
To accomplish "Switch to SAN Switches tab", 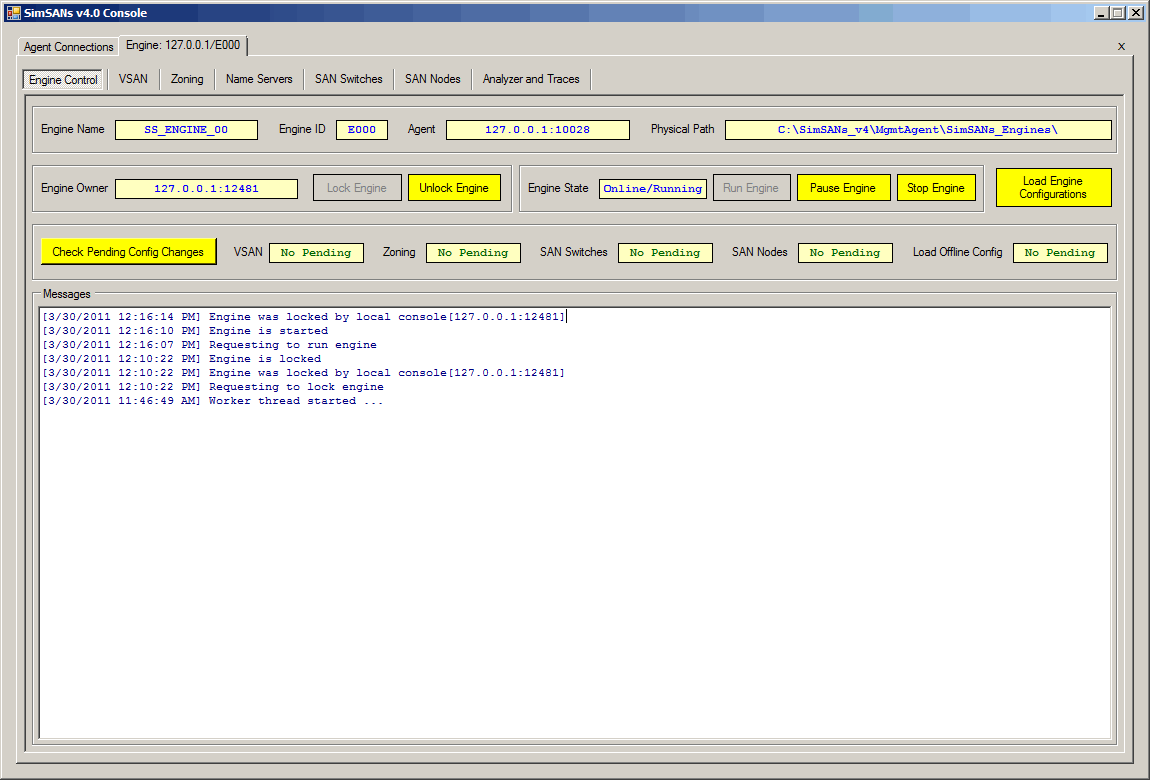I will [x=348, y=79].
